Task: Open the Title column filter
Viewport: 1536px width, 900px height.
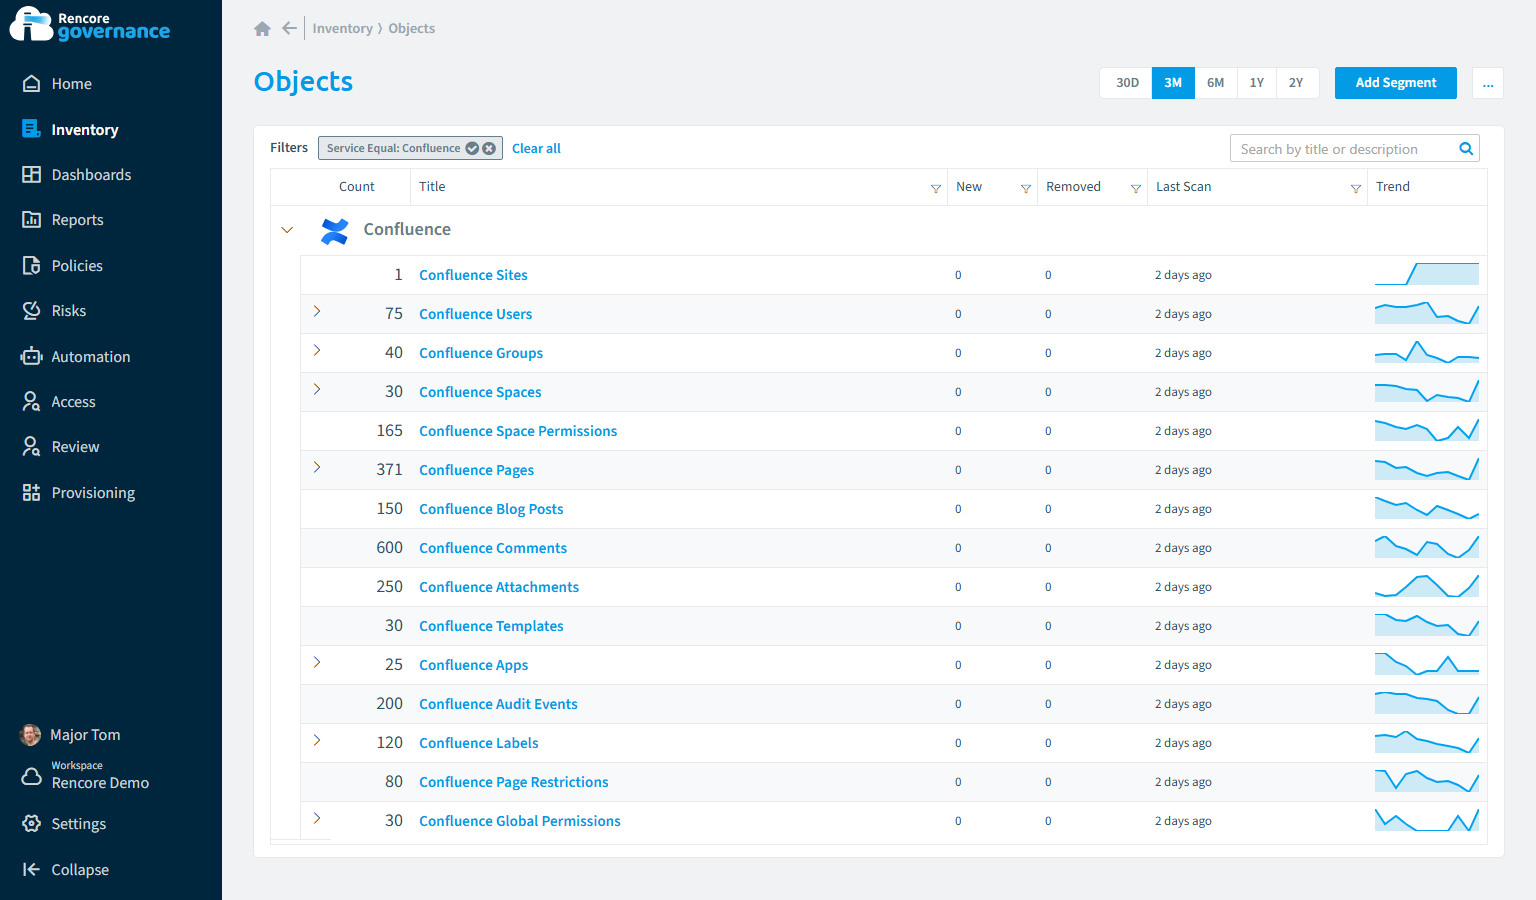Action: [936, 188]
